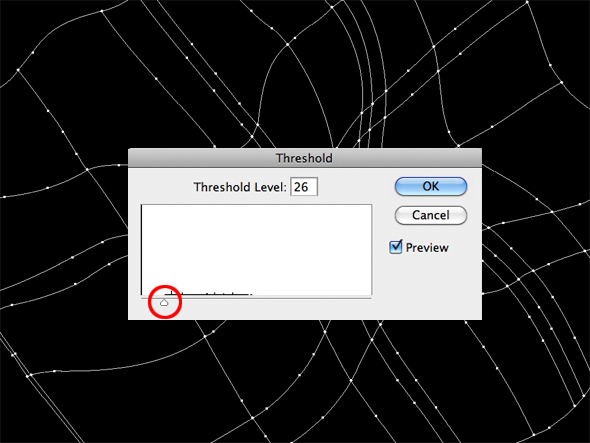Click the threshold slider triangle handle
The height and width of the screenshot is (443, 590).
(x=164, y=302)
